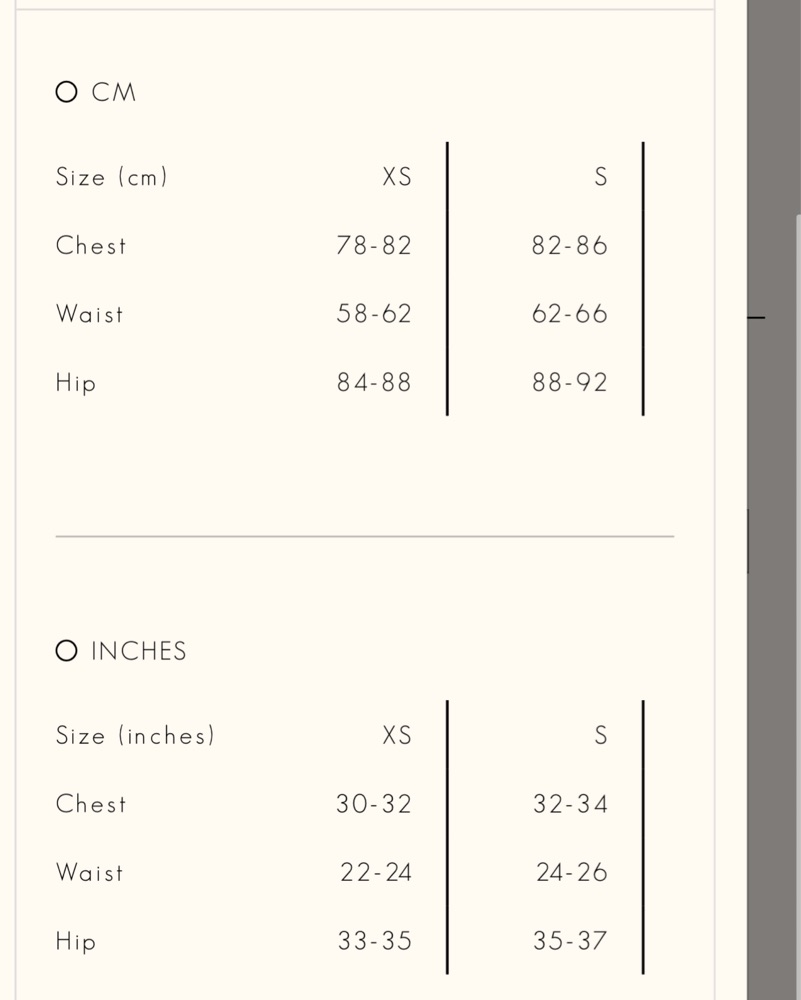
Task: Select the CM radio button
Action: coord(66,92)
